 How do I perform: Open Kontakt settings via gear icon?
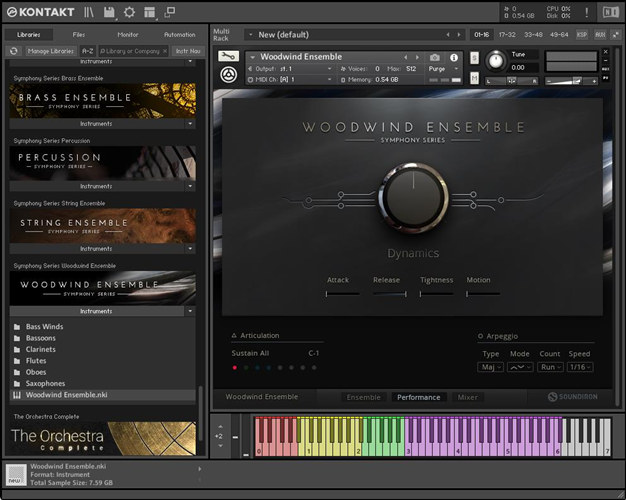coord(128,12)
